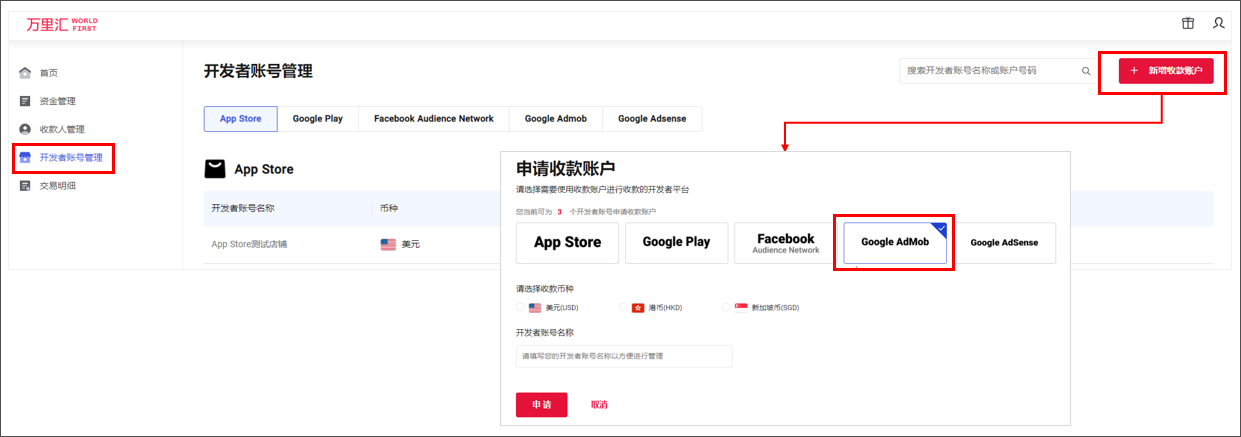Click the WorldFirst 万里汇 logo
This screenshot has height=437, width=1241.
[x=62, y=23]
